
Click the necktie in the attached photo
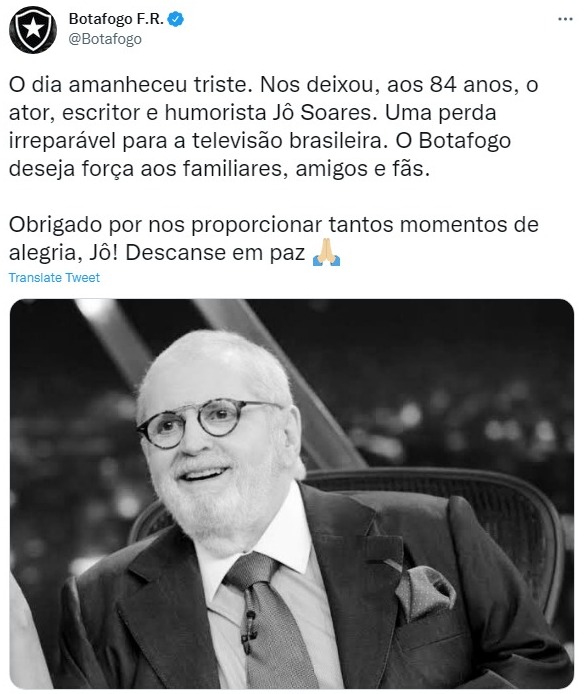pyautogui.click(x=269, y=620)
